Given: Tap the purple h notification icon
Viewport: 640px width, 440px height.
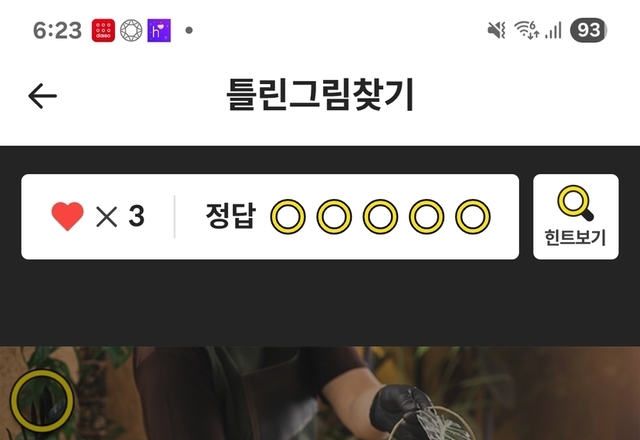Looking at the screenshot, I should [x=159, y=30].
